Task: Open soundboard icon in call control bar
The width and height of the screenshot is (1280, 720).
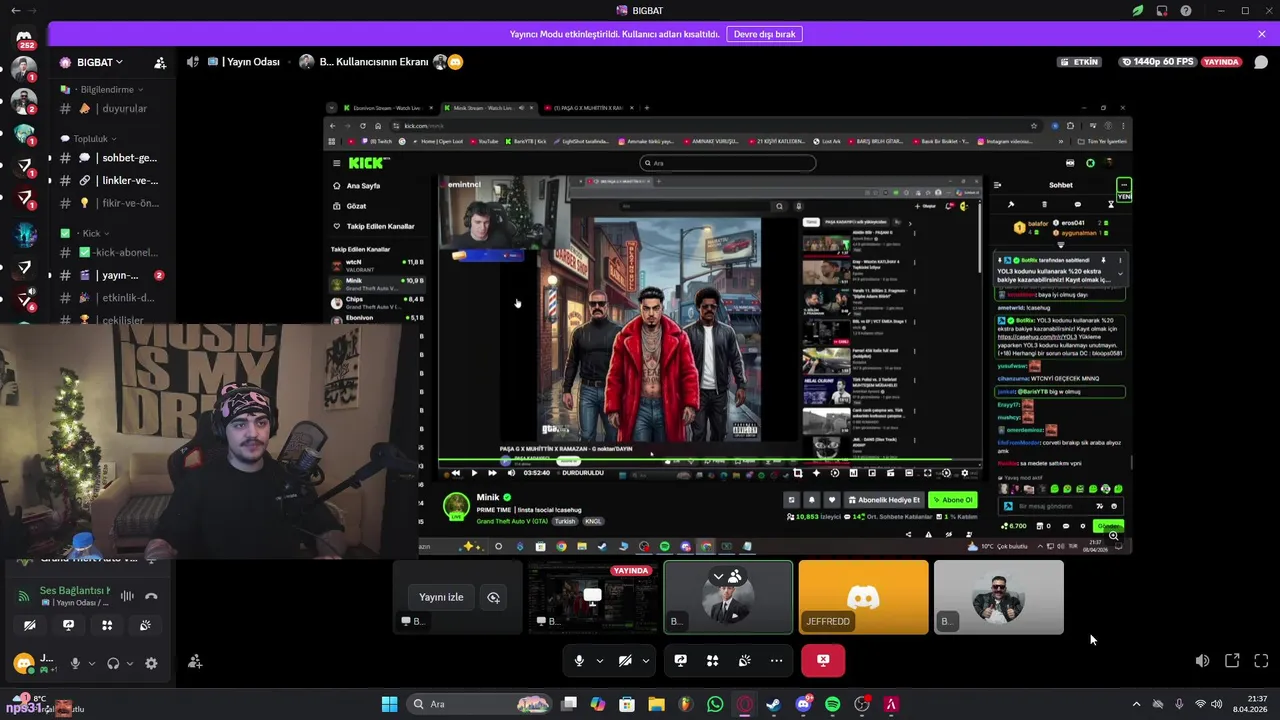Action: pyautogui.click(x=745, y=660)
